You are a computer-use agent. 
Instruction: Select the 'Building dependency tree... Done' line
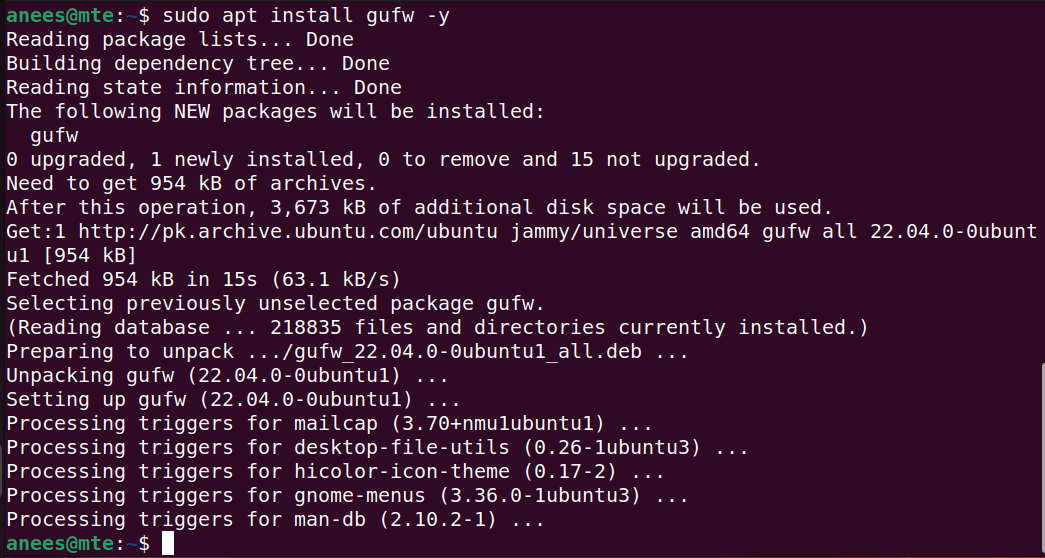(x=198, y=63)
